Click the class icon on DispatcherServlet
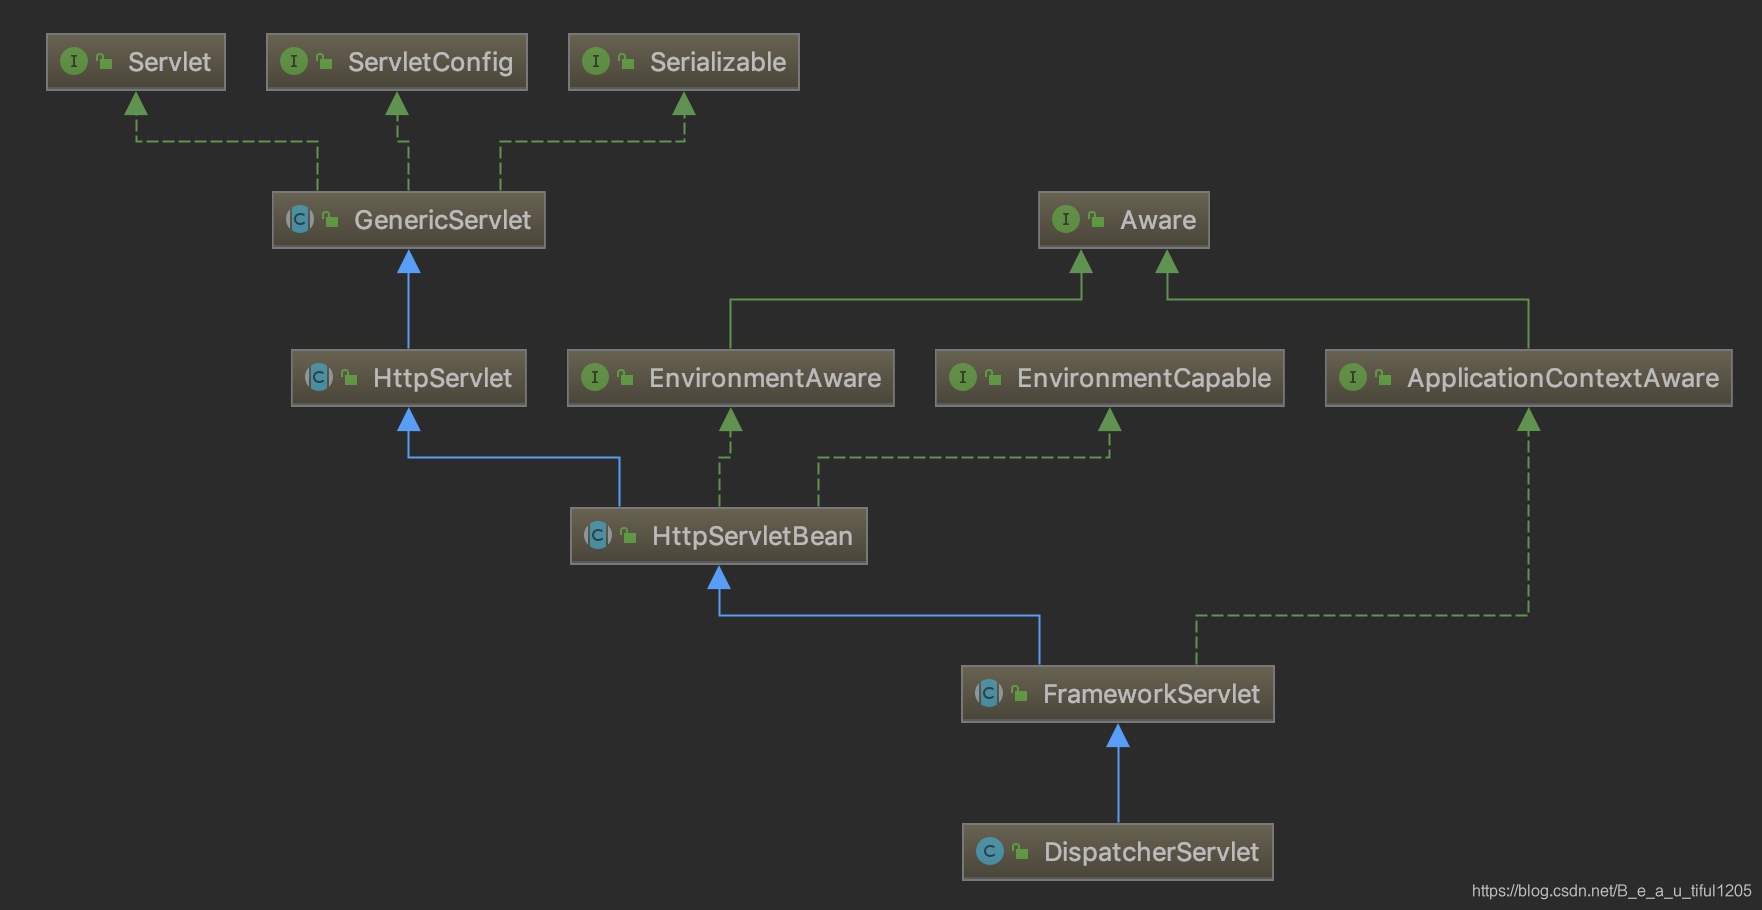The width and height of the screenshot is (1762, 910). click(990, 851)
